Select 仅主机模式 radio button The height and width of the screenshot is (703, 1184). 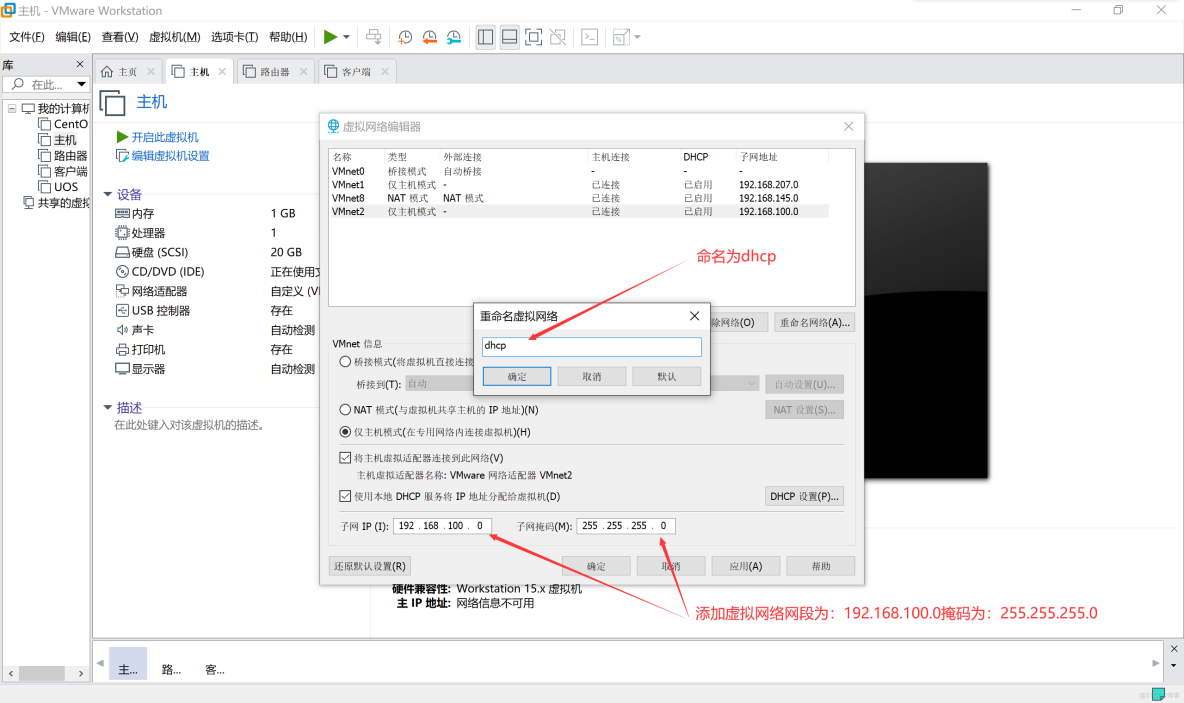pos(345,432)
